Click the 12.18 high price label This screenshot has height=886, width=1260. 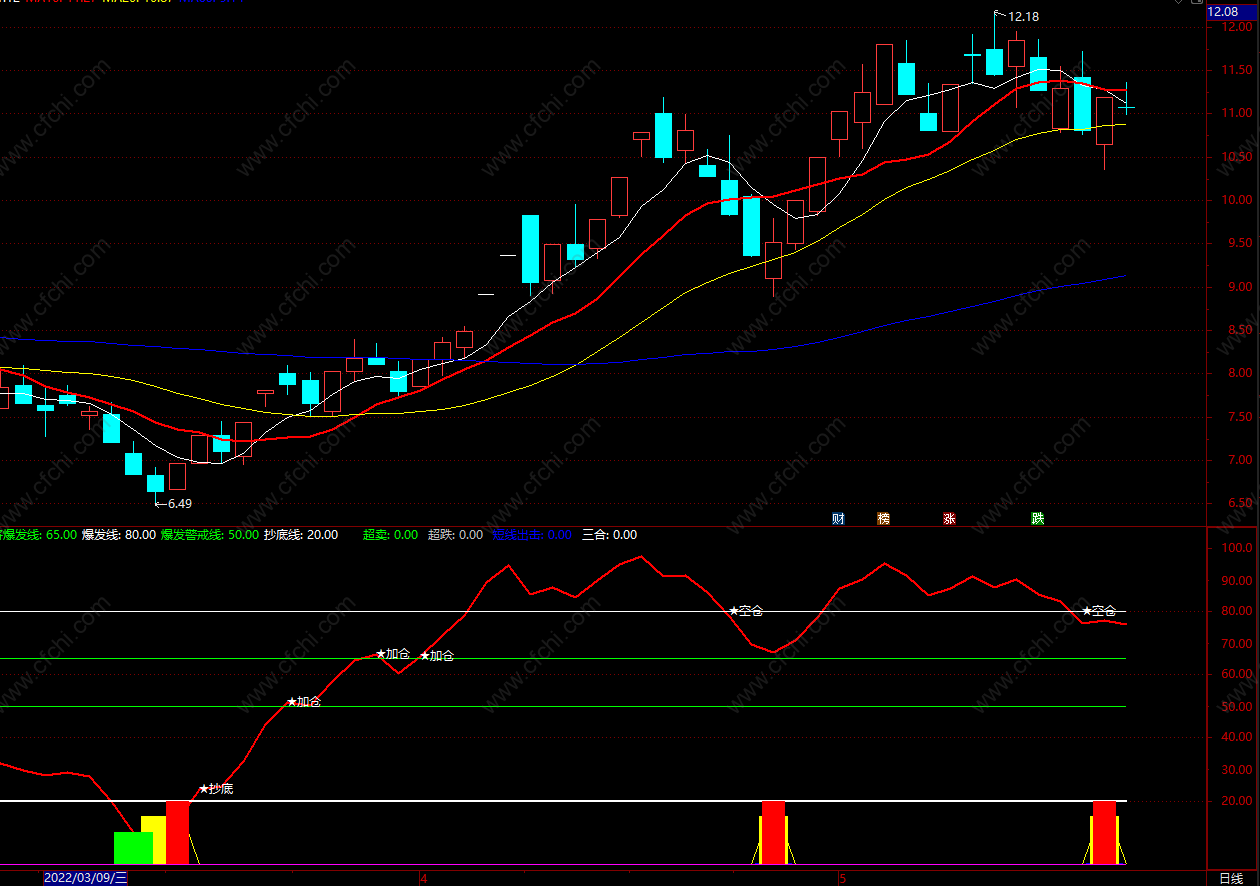click(x=1023, y=16)
